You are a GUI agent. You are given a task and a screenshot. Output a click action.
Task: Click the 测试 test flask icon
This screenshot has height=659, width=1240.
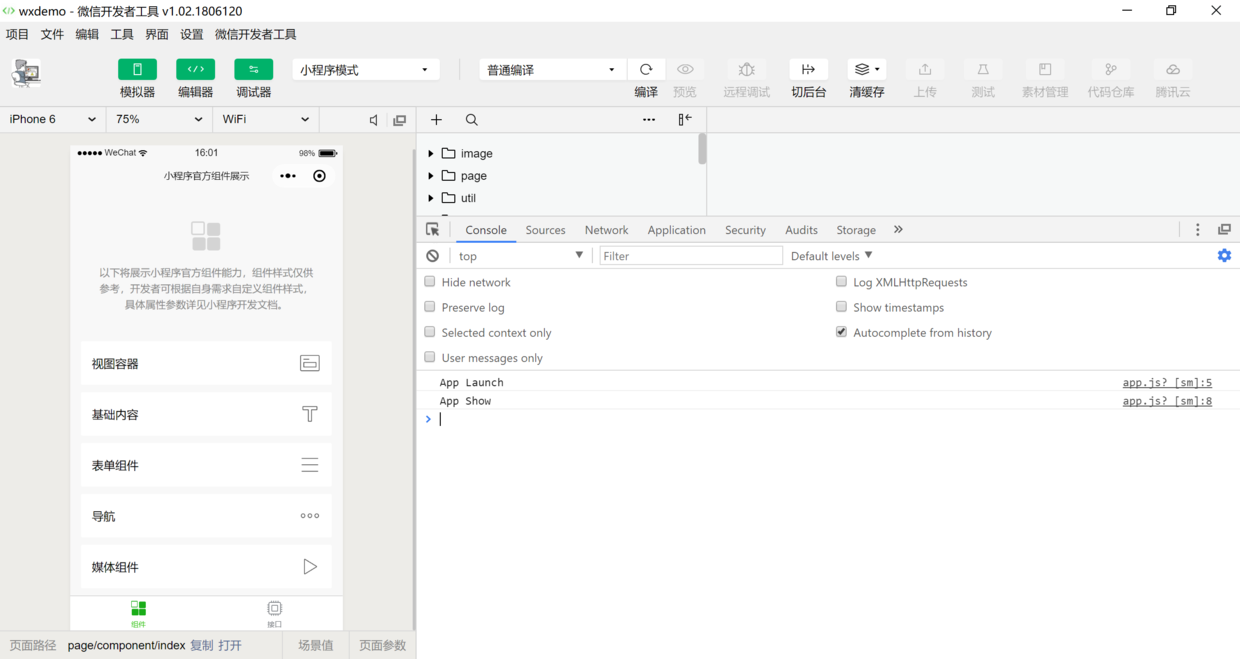983,69
